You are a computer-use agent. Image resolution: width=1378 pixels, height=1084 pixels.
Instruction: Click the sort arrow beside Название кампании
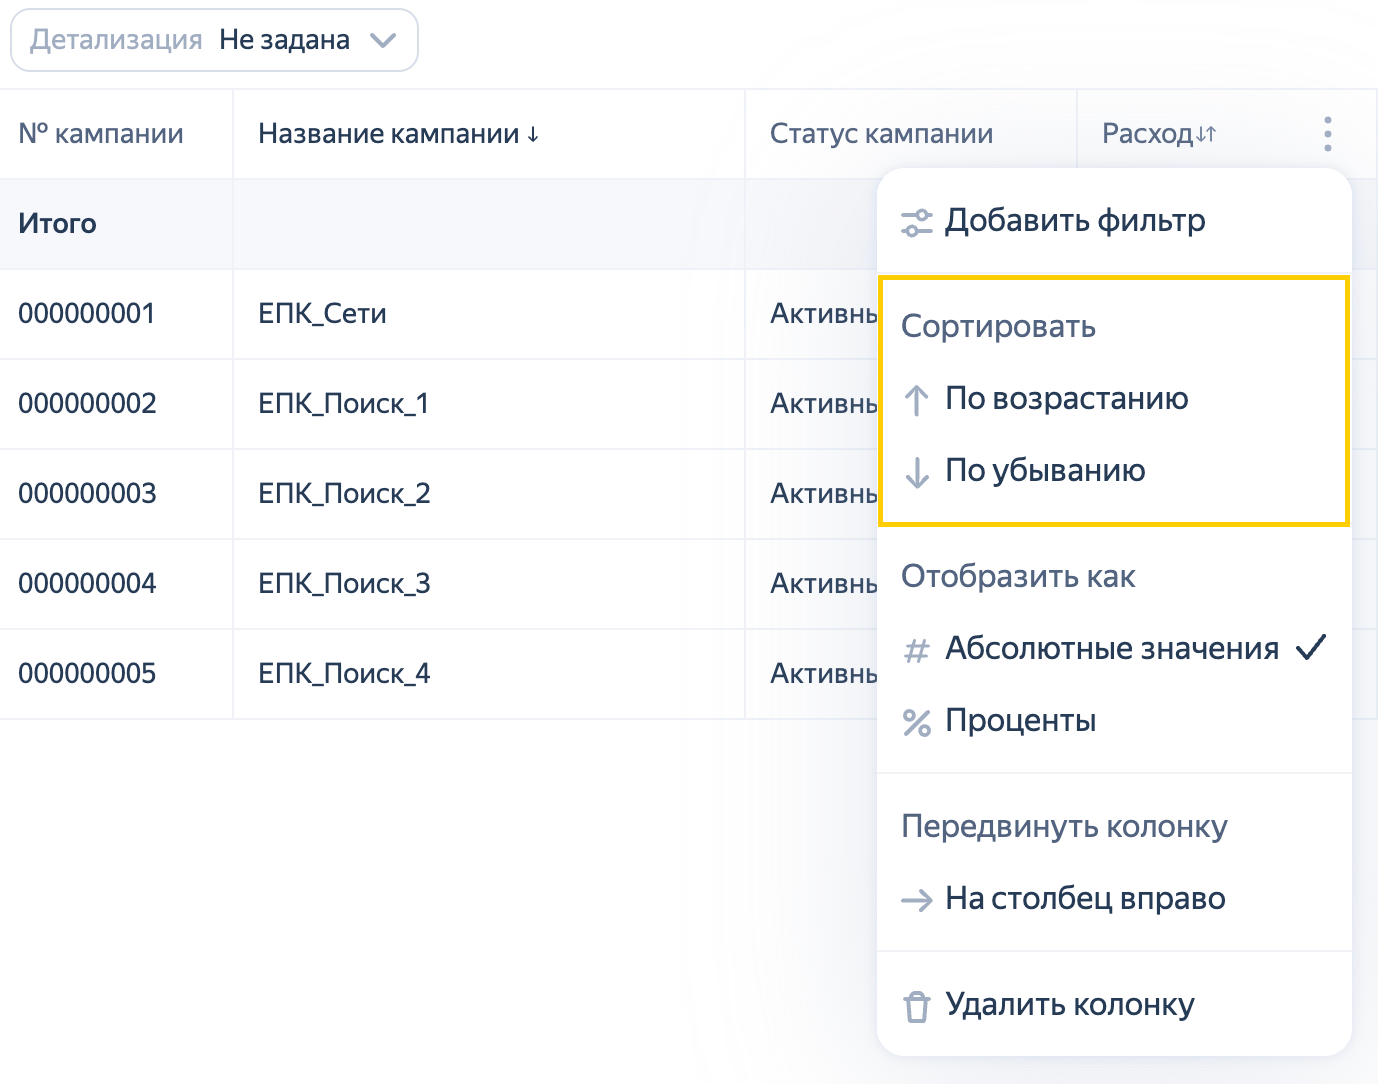533,134
